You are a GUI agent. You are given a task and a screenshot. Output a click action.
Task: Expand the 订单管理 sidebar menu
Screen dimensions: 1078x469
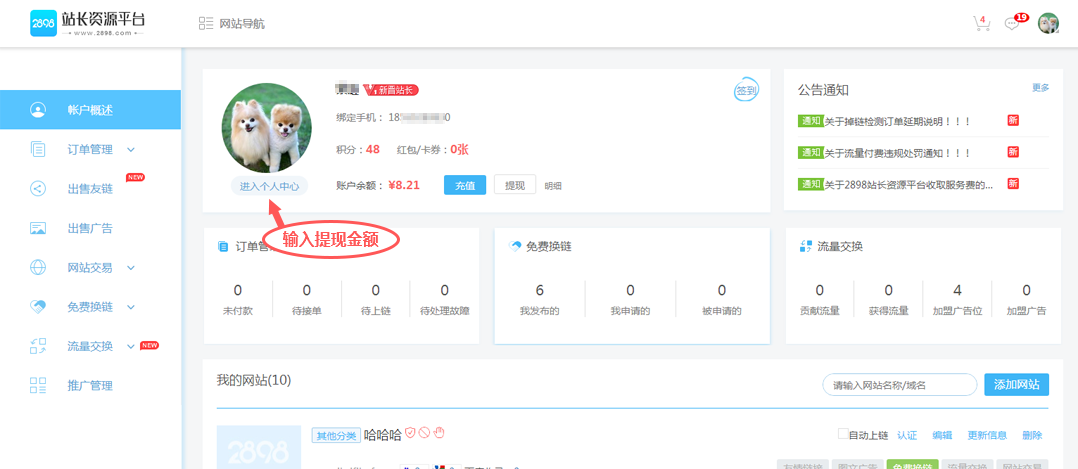pos(131,150)
